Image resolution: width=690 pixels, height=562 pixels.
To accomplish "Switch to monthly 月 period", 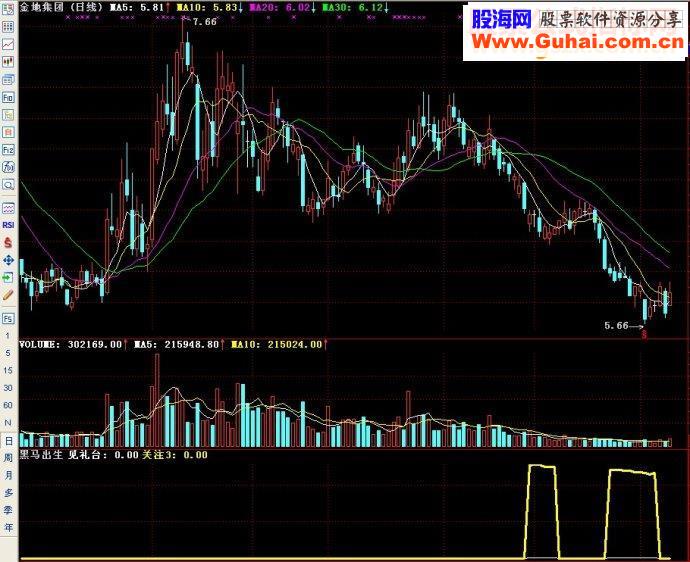I will [8, 475].
